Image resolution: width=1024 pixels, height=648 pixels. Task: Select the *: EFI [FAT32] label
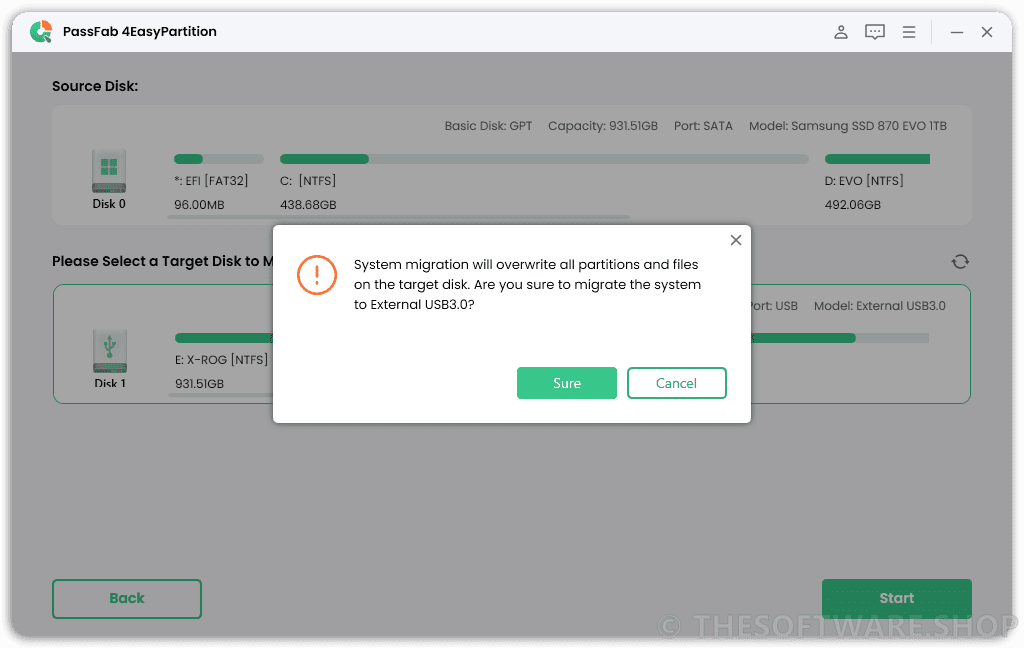[x=211, y=180]
